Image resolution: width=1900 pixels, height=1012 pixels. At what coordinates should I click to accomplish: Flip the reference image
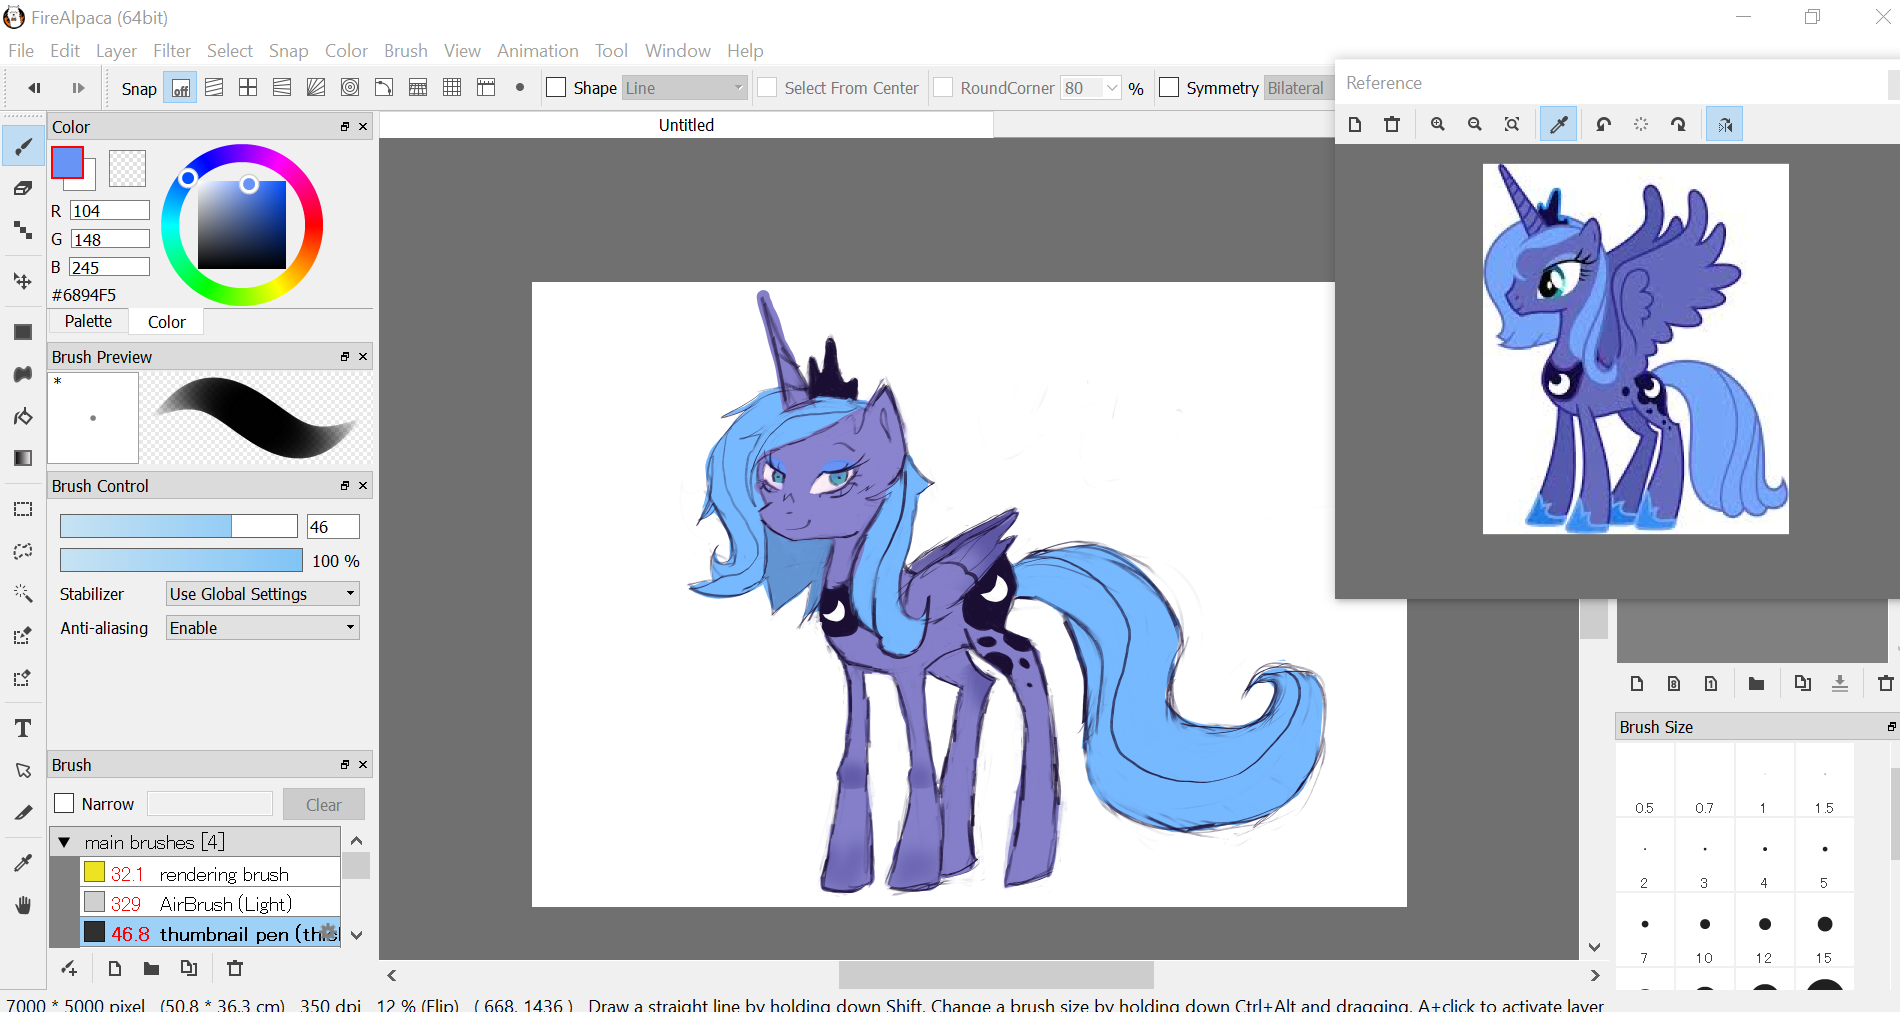tap(1724, 124)
